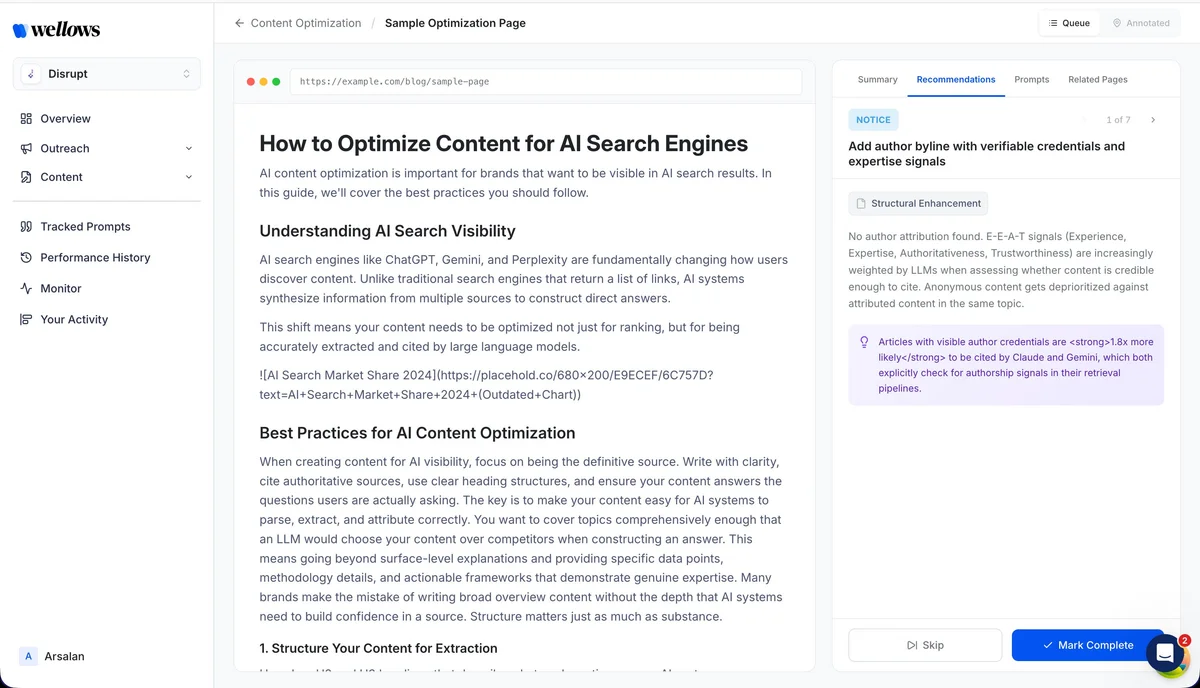Open Your Activity in the sidebar

(x=74, y=320)
